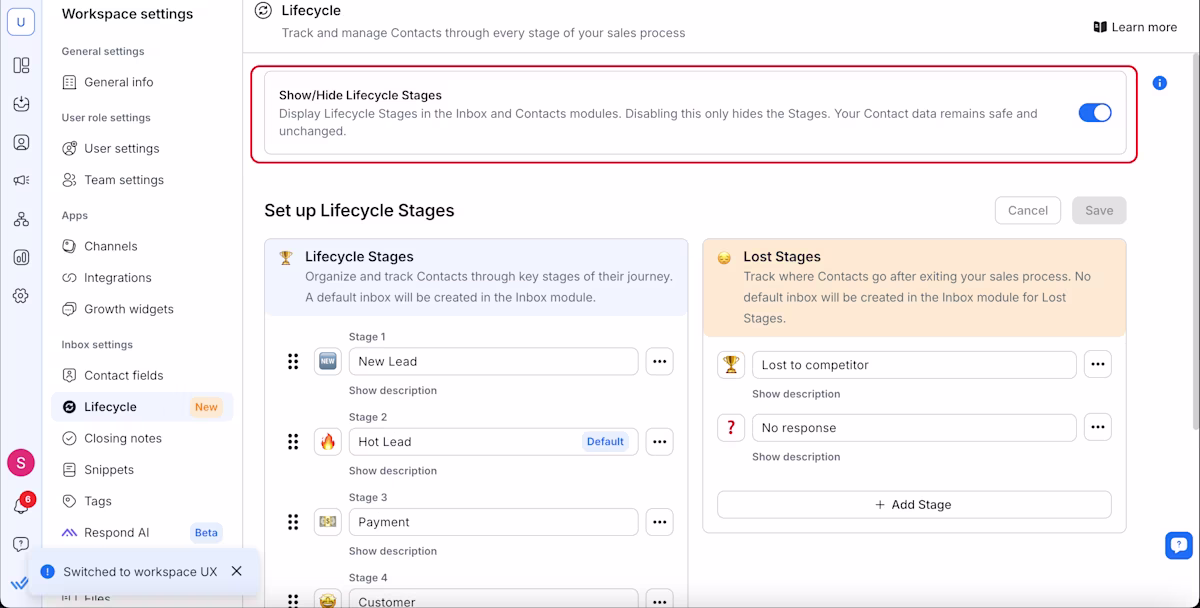Open the Workflows icon in the left rail
The image size is (1200, 608).
pyautogui.click(x=21, y=219)
